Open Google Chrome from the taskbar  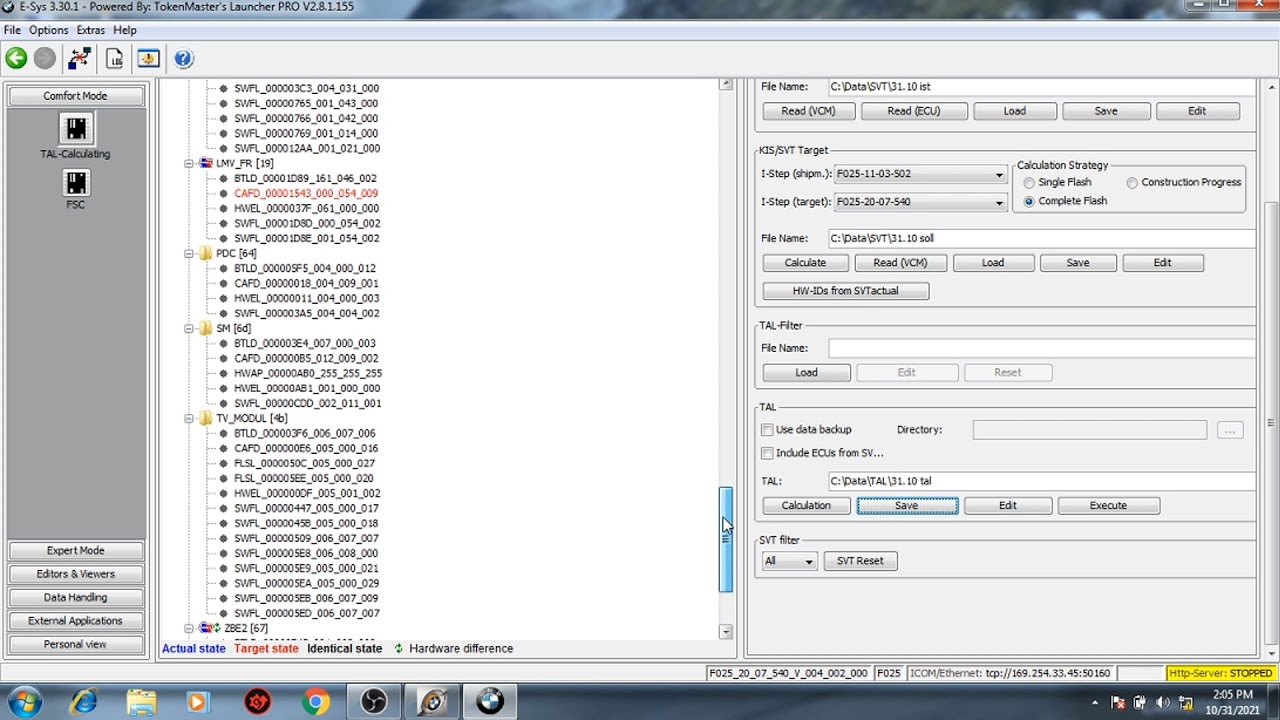tap(315, 702)
